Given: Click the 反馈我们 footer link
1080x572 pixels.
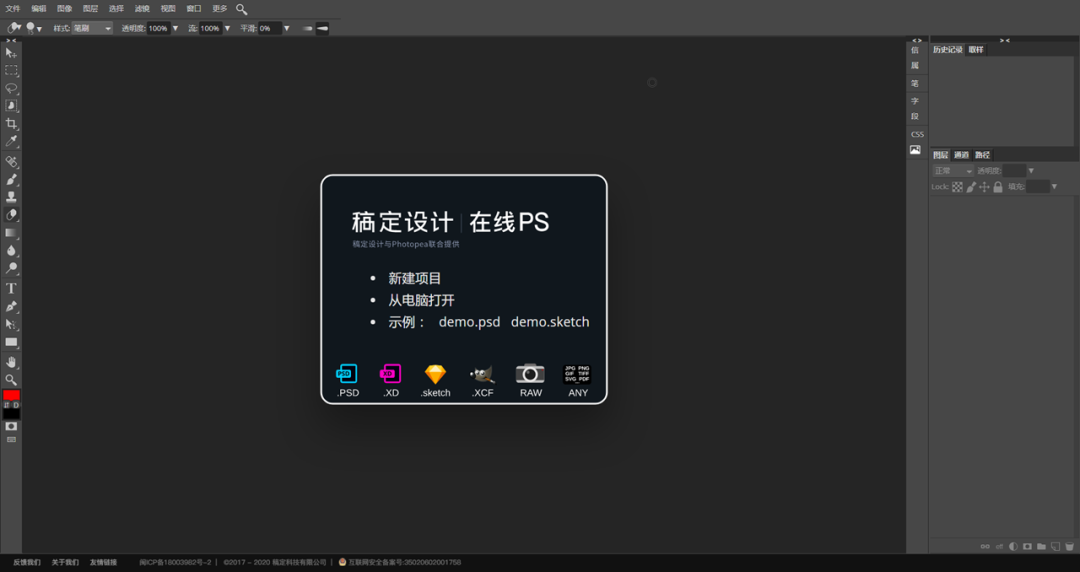Looking at the screenshot, I should point(27,562).
